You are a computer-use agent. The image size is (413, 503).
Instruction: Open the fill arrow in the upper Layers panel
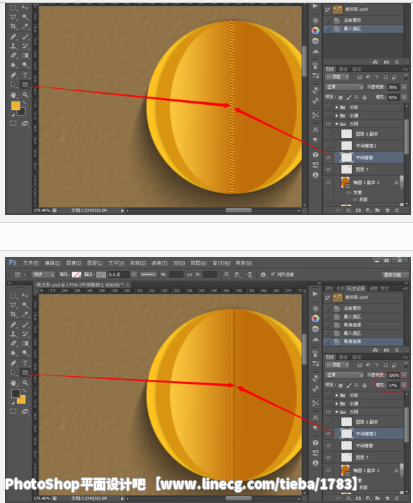(x=404, y=97)
